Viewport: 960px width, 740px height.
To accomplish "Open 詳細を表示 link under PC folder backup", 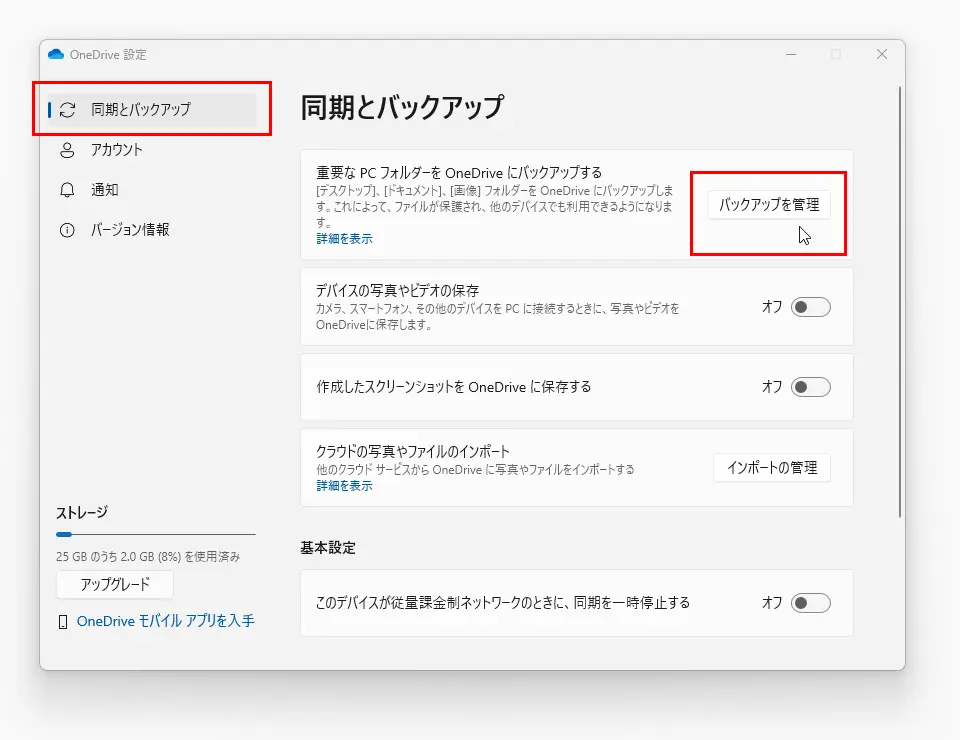I will (x=344, y=239).
